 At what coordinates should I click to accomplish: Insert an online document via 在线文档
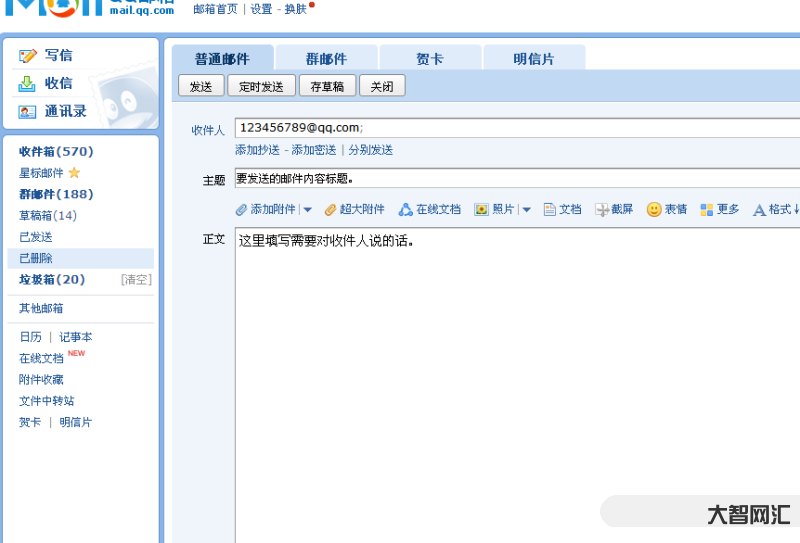tap(405, 210)
